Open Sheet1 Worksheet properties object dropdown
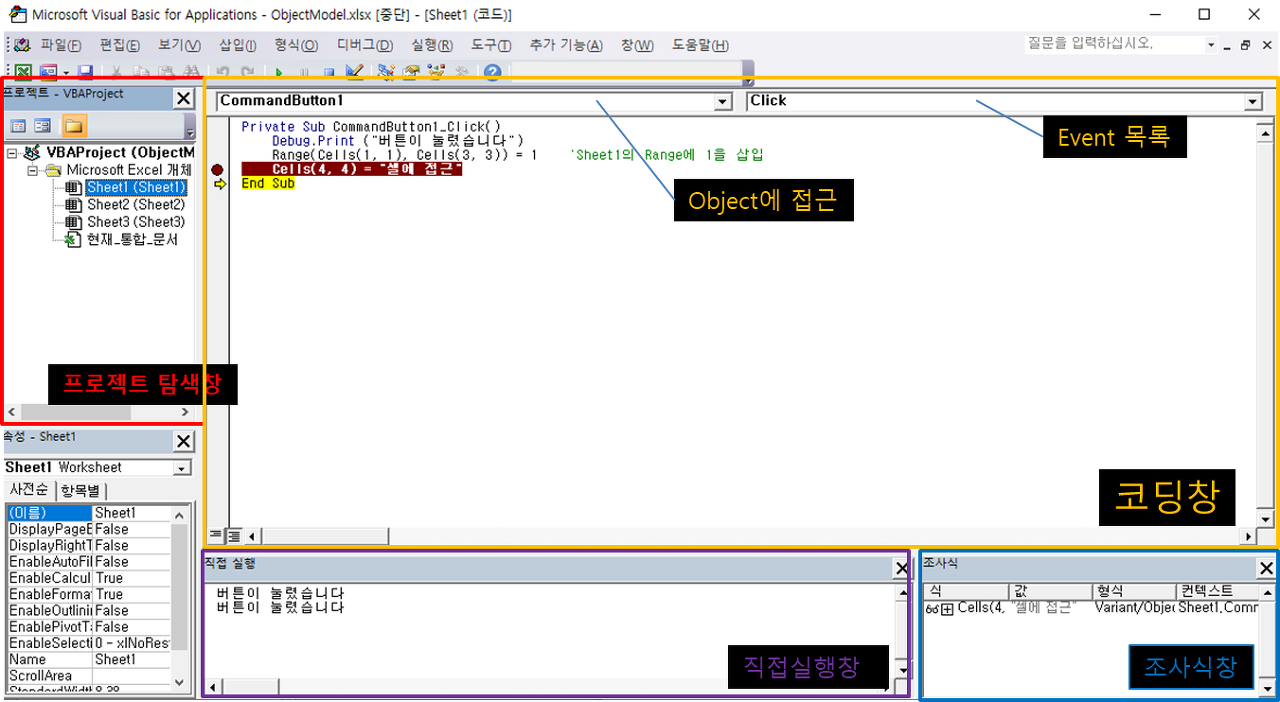Image resolution: width=1280 pixels, height=702 pixels. tap(182, 468)
